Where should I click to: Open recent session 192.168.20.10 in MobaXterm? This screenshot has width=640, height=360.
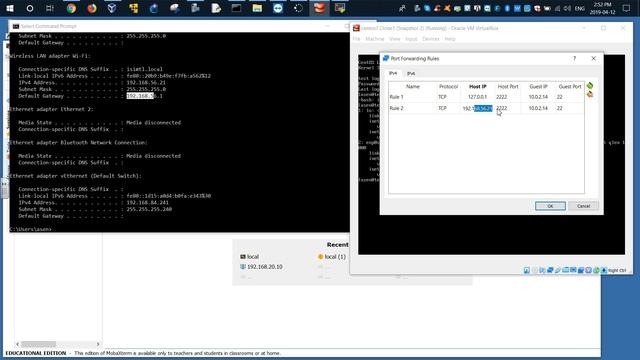[261, 267]
